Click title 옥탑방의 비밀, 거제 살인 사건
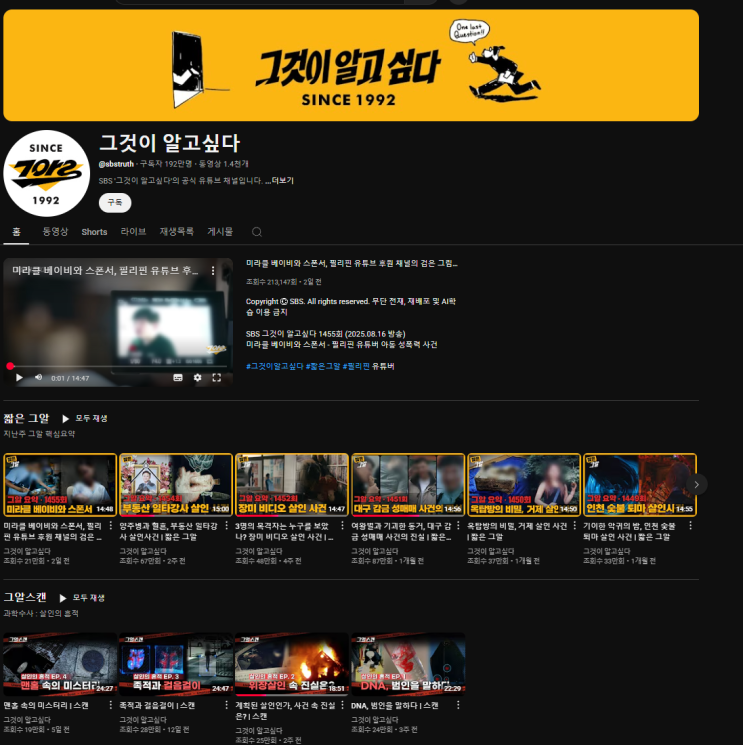The image size is (743, 745). (517, 531)
